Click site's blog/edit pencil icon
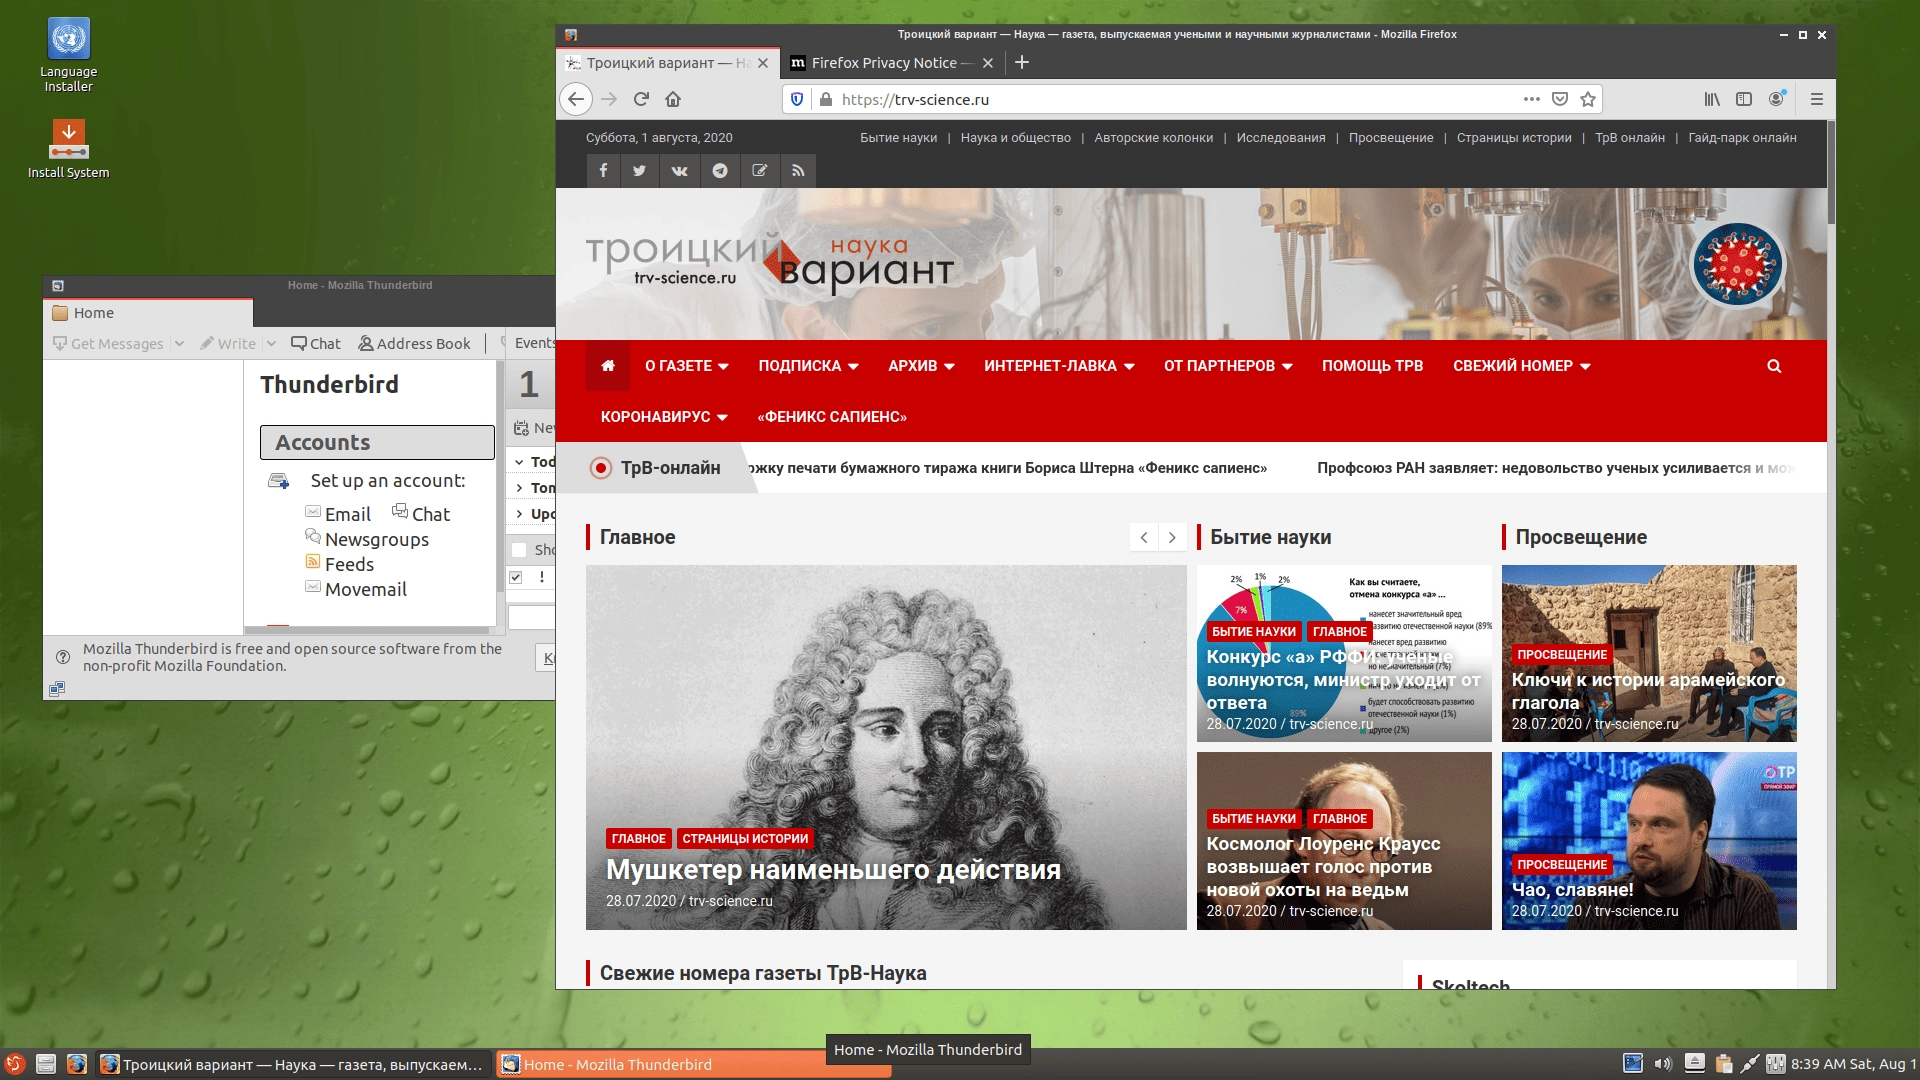 point(759,170)
